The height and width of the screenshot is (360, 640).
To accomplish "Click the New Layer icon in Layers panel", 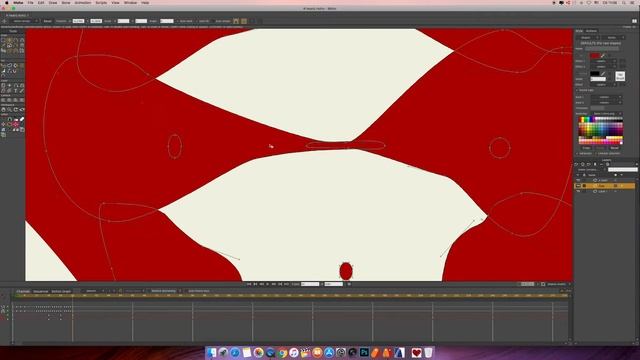I will [x=576, y=164].
